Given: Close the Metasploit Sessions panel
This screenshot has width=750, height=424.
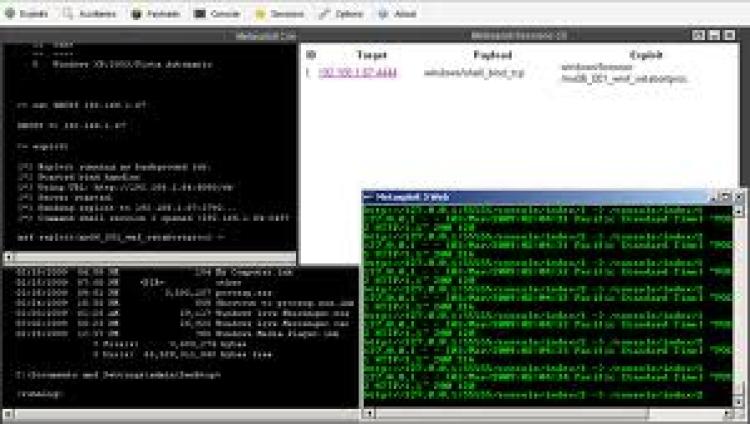Looking at the screenshot, I should [729, 35].
